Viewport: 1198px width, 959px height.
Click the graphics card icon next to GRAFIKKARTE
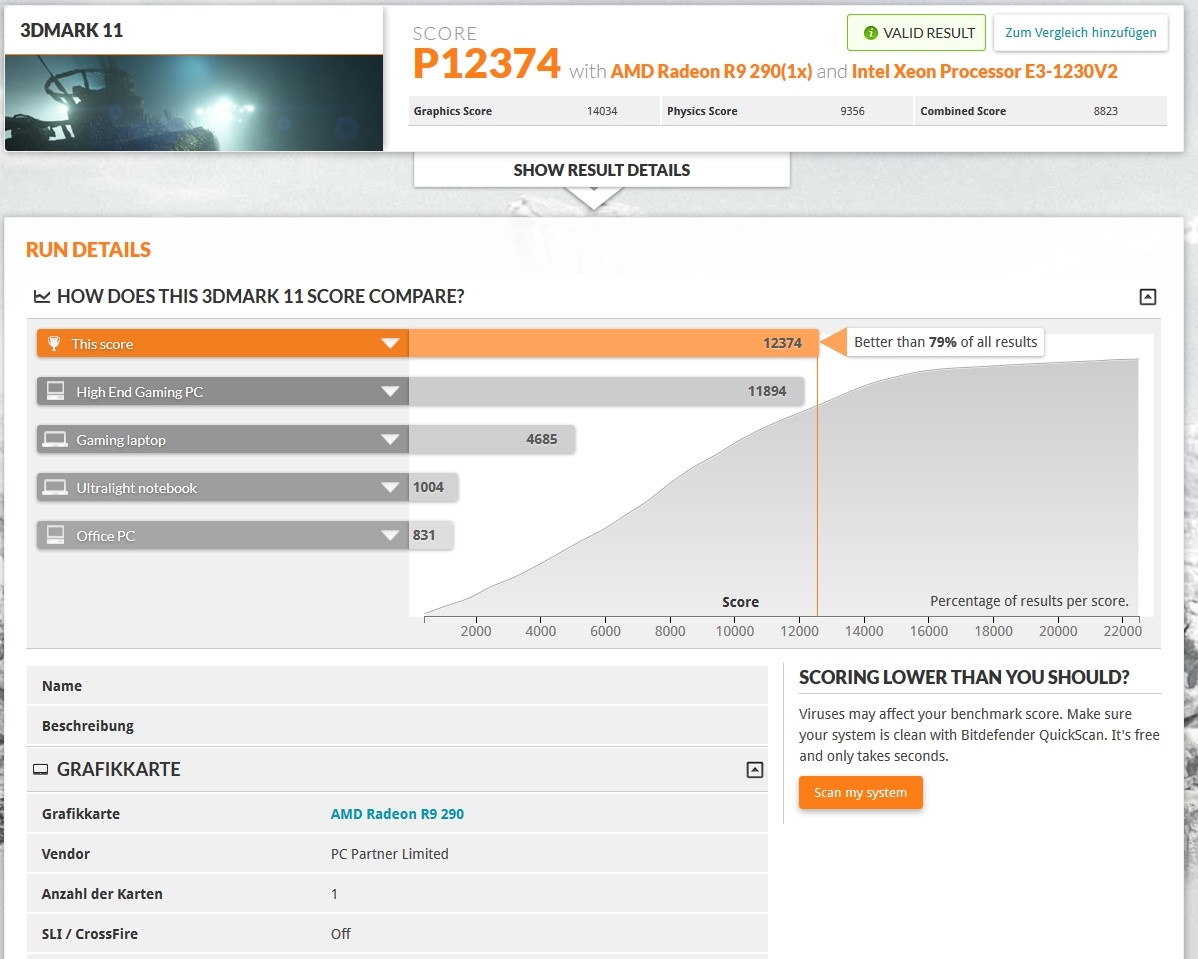[x=41, y=770]
